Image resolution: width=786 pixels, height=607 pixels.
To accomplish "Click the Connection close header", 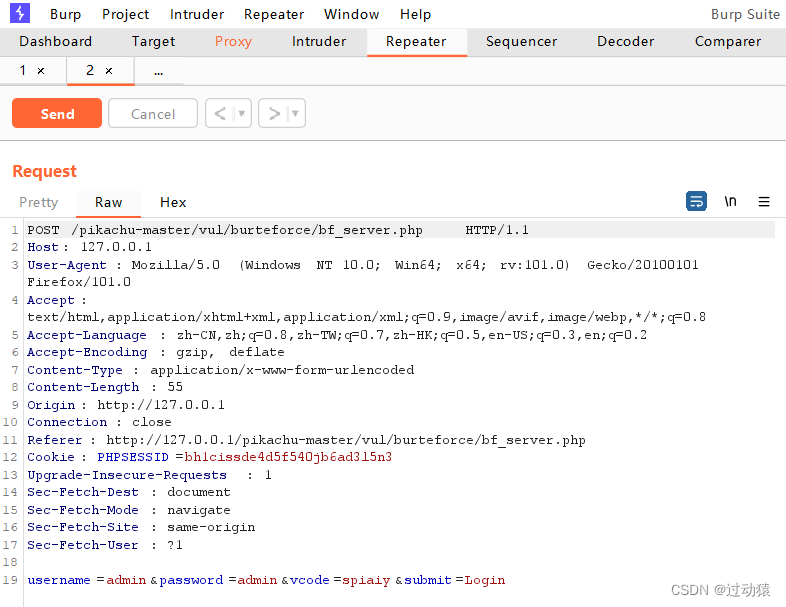I will (x=99, y=422).
